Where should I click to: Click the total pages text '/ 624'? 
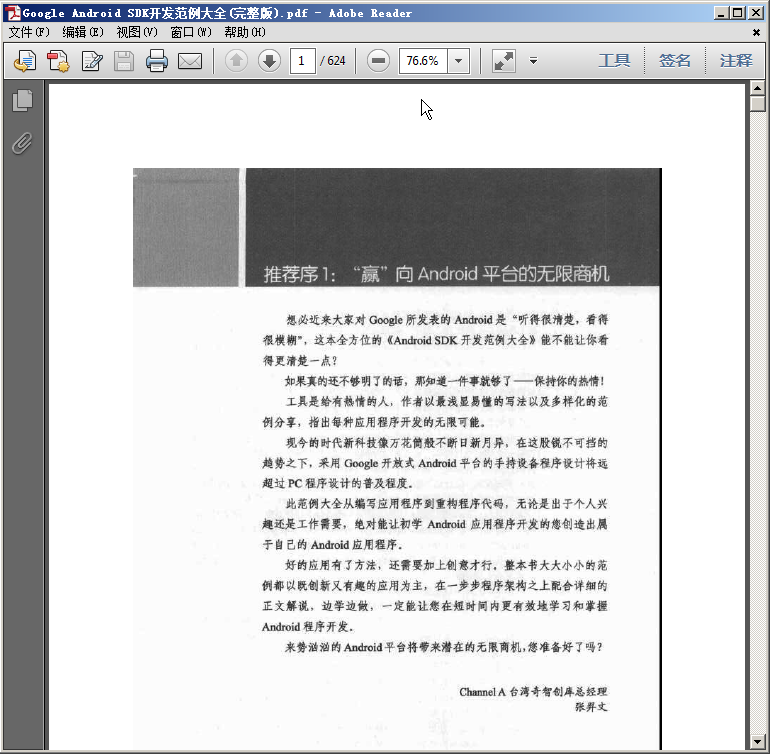(333, 61)
